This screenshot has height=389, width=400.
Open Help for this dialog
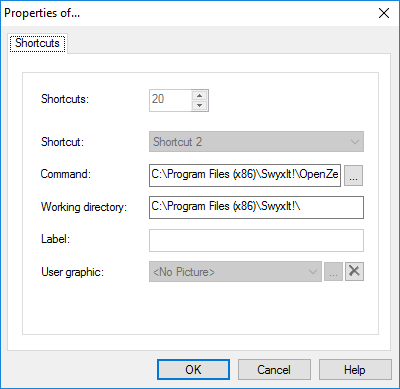tap(355, 370)
